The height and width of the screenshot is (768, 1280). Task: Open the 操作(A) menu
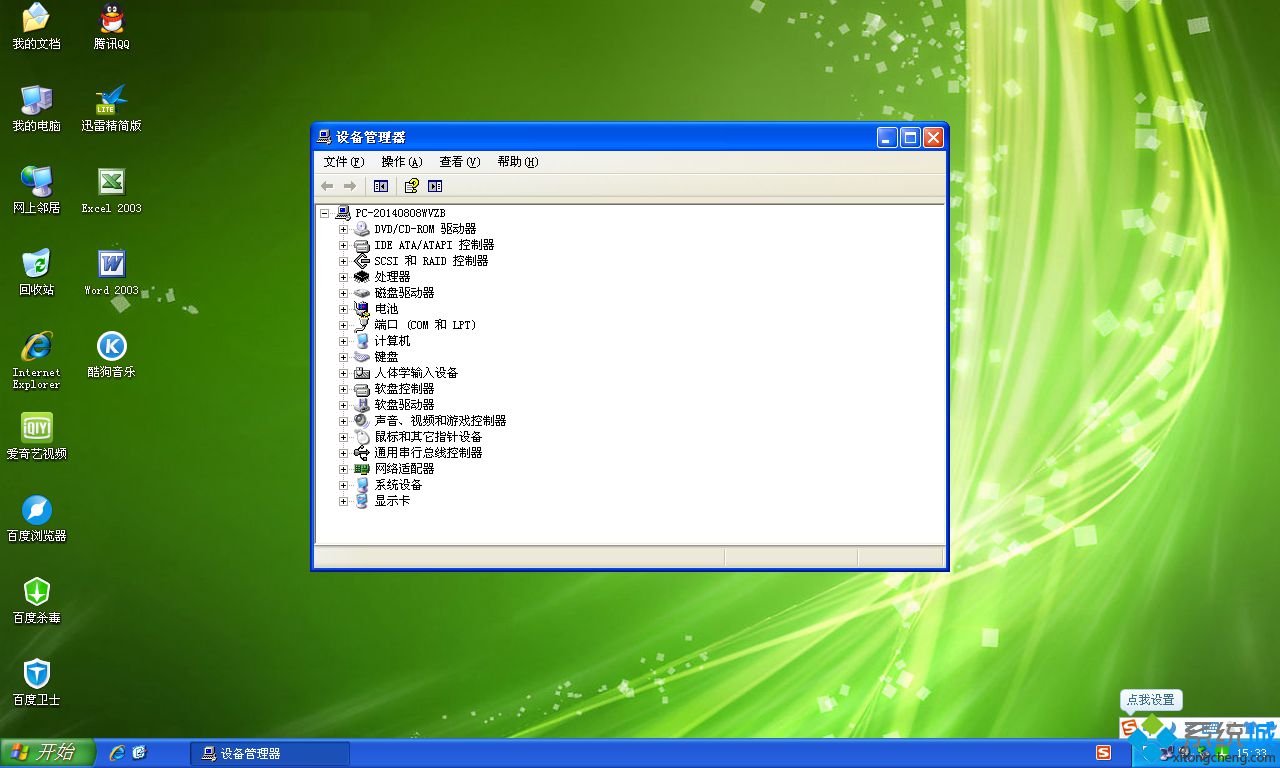[401, 162]
